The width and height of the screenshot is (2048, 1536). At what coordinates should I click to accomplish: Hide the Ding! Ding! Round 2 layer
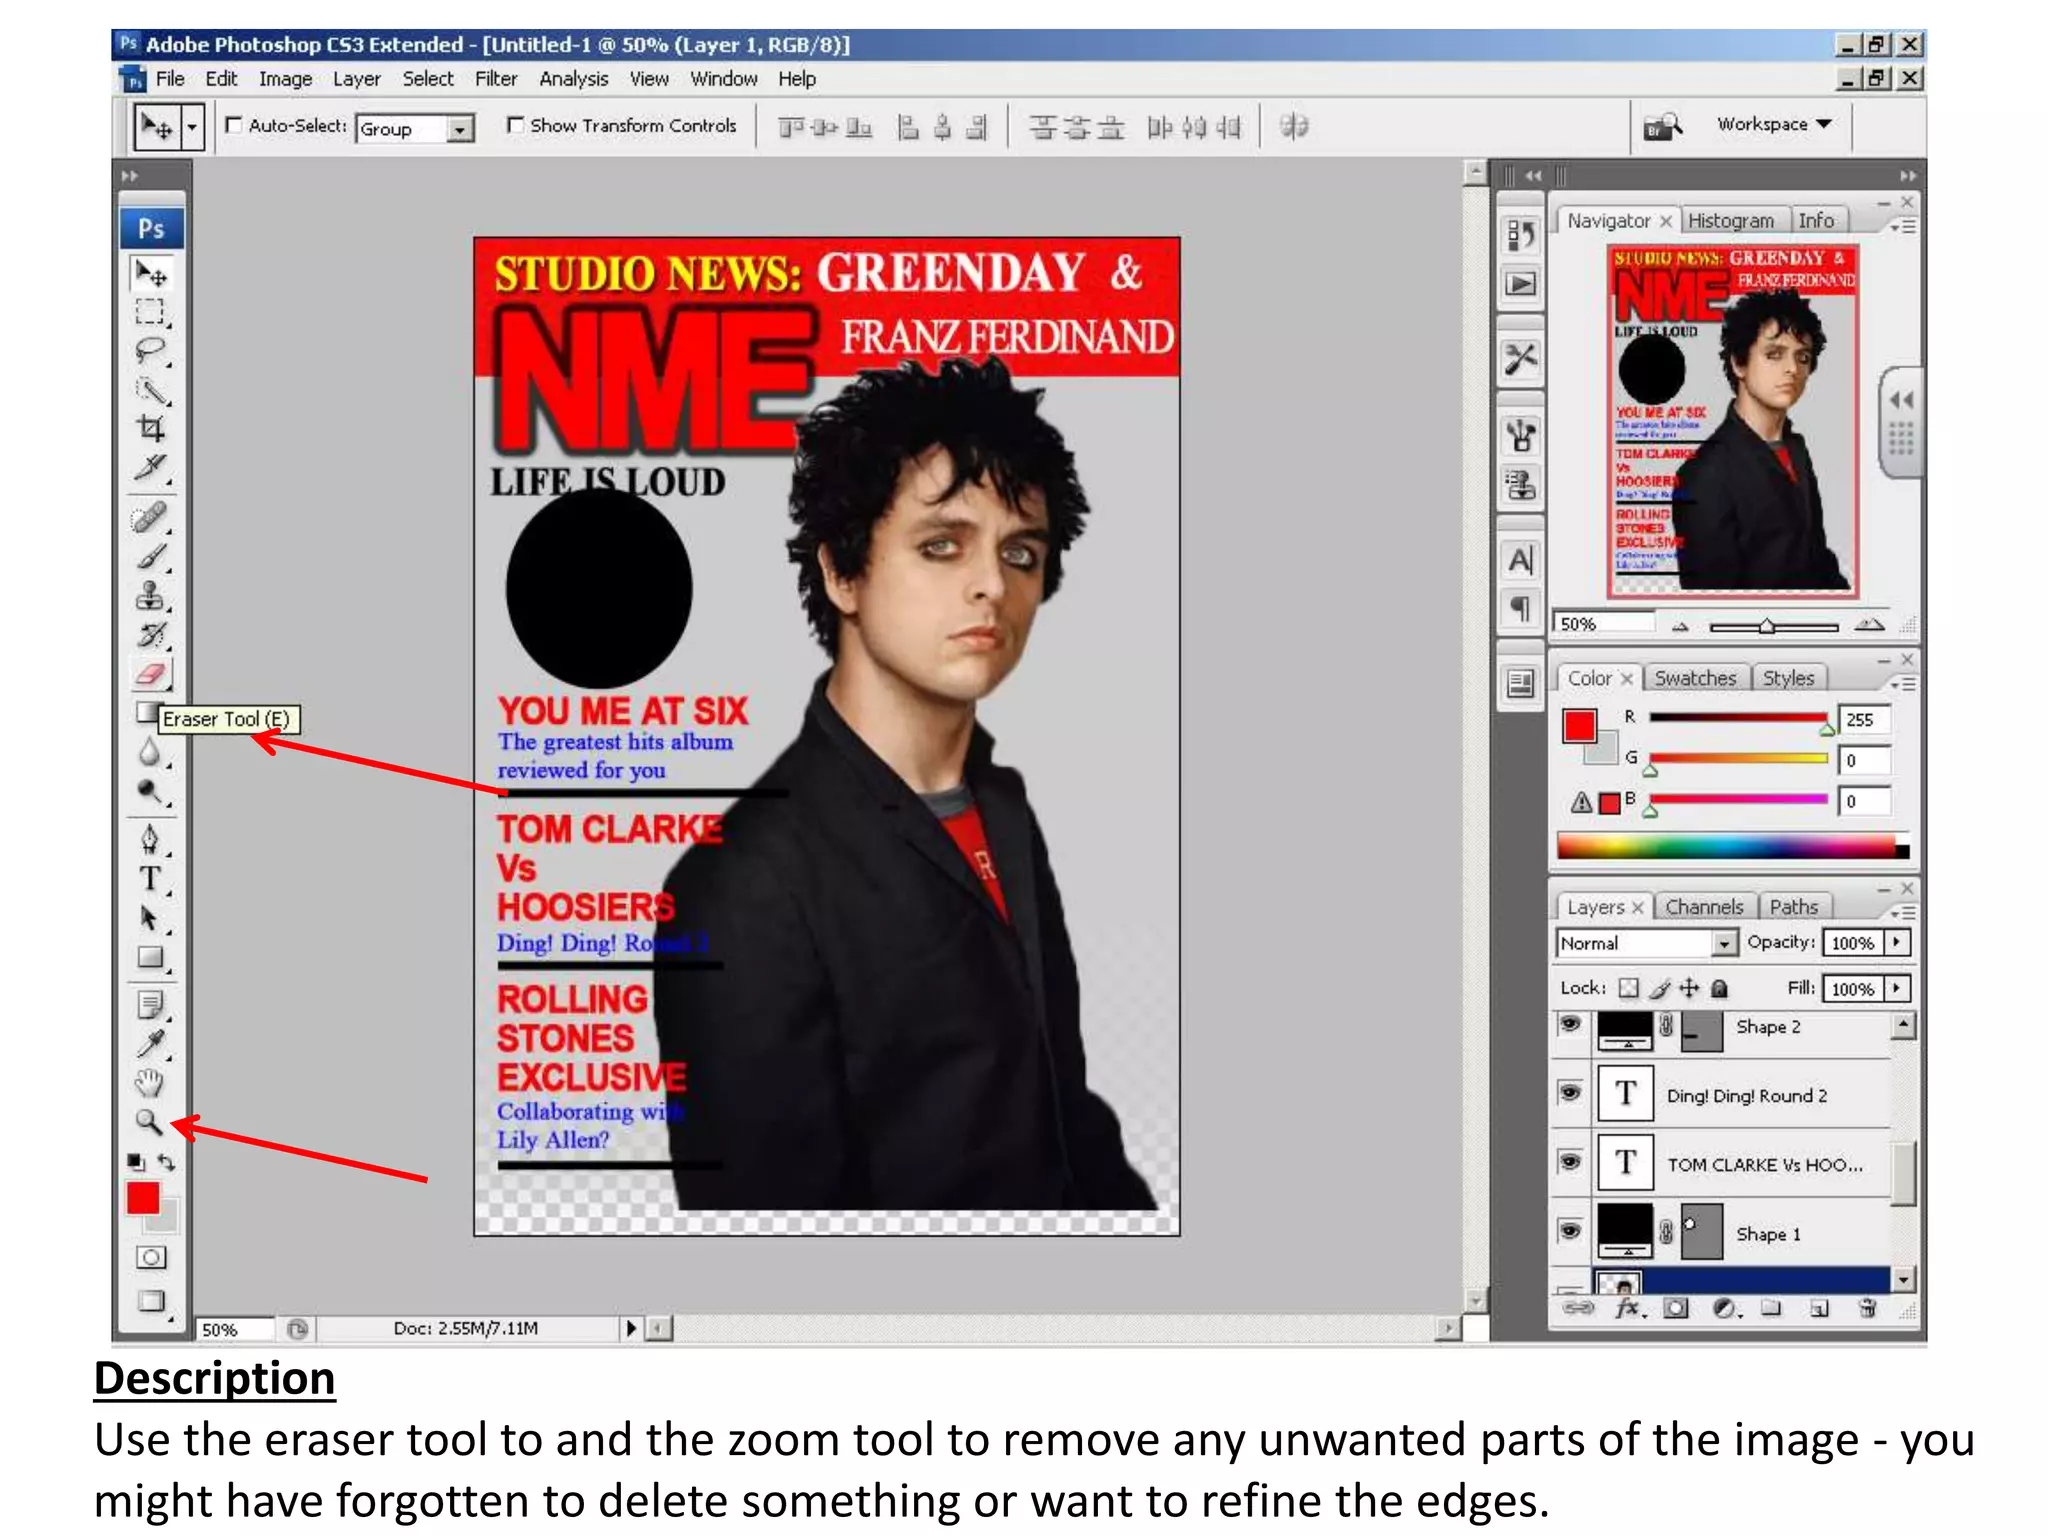[1571, 1093]
